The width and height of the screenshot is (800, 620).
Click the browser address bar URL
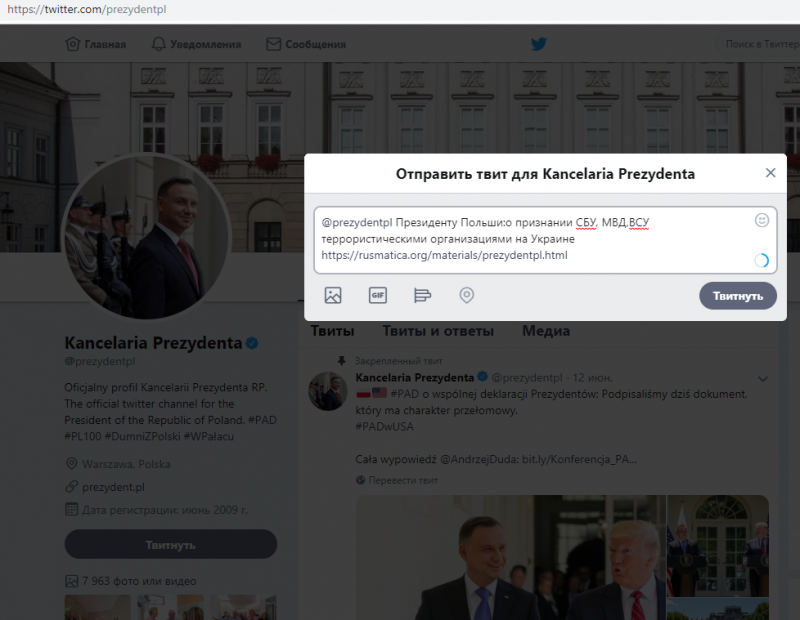click(87, 9)
